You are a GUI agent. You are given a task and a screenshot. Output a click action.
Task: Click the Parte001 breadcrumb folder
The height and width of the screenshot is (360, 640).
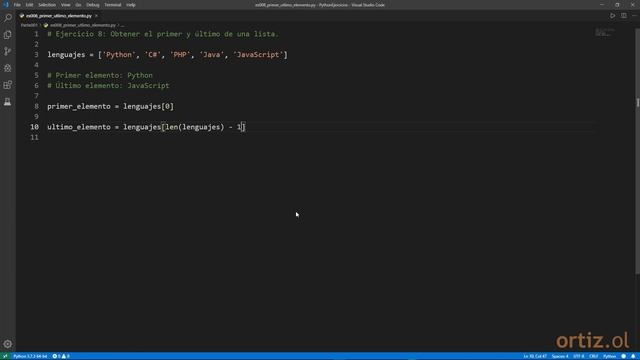click(x=29, y=25)
